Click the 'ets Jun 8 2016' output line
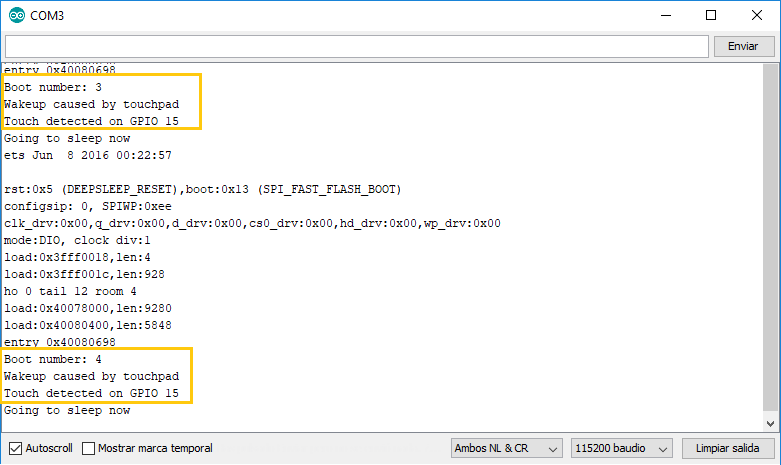 88,155
